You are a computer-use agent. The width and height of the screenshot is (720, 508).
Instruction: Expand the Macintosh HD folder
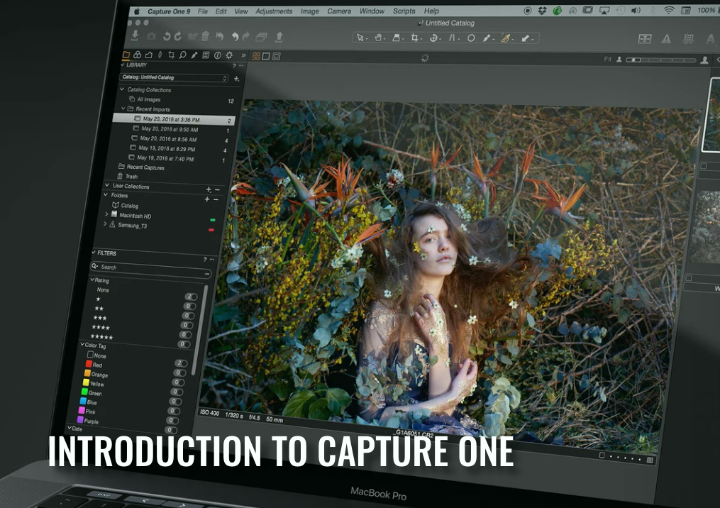(107, 214)
